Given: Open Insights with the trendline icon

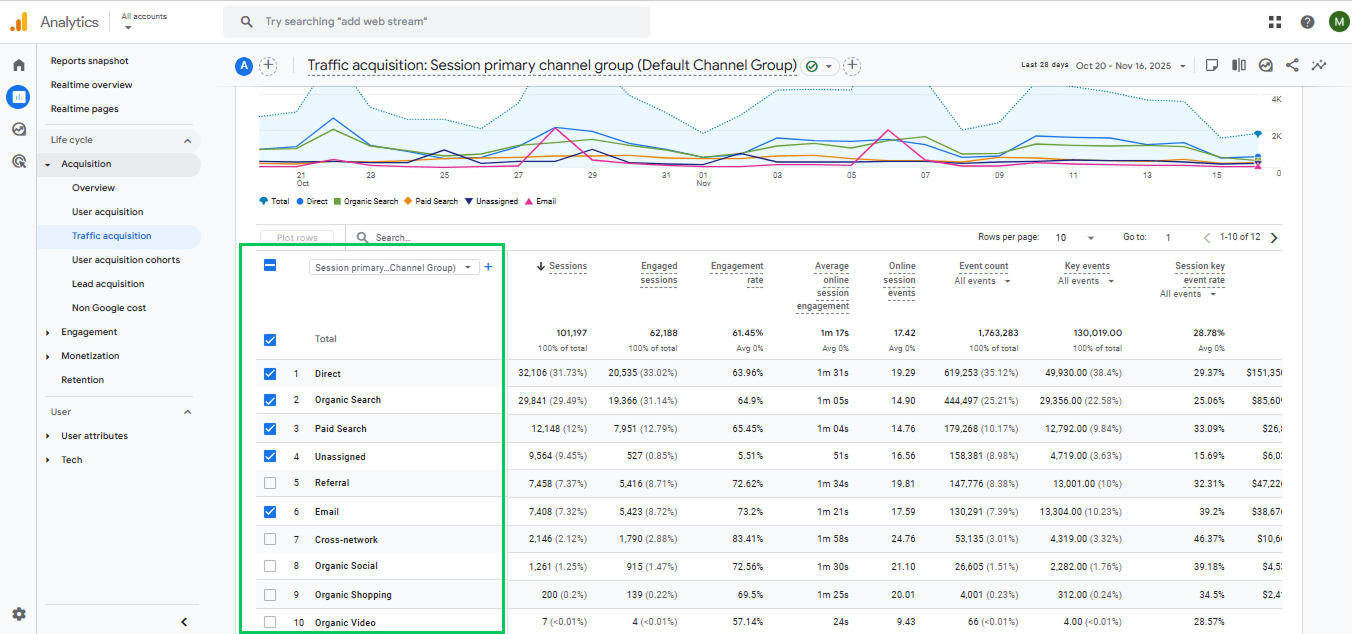Looking at the screenshot, I should pos(1319,64).
